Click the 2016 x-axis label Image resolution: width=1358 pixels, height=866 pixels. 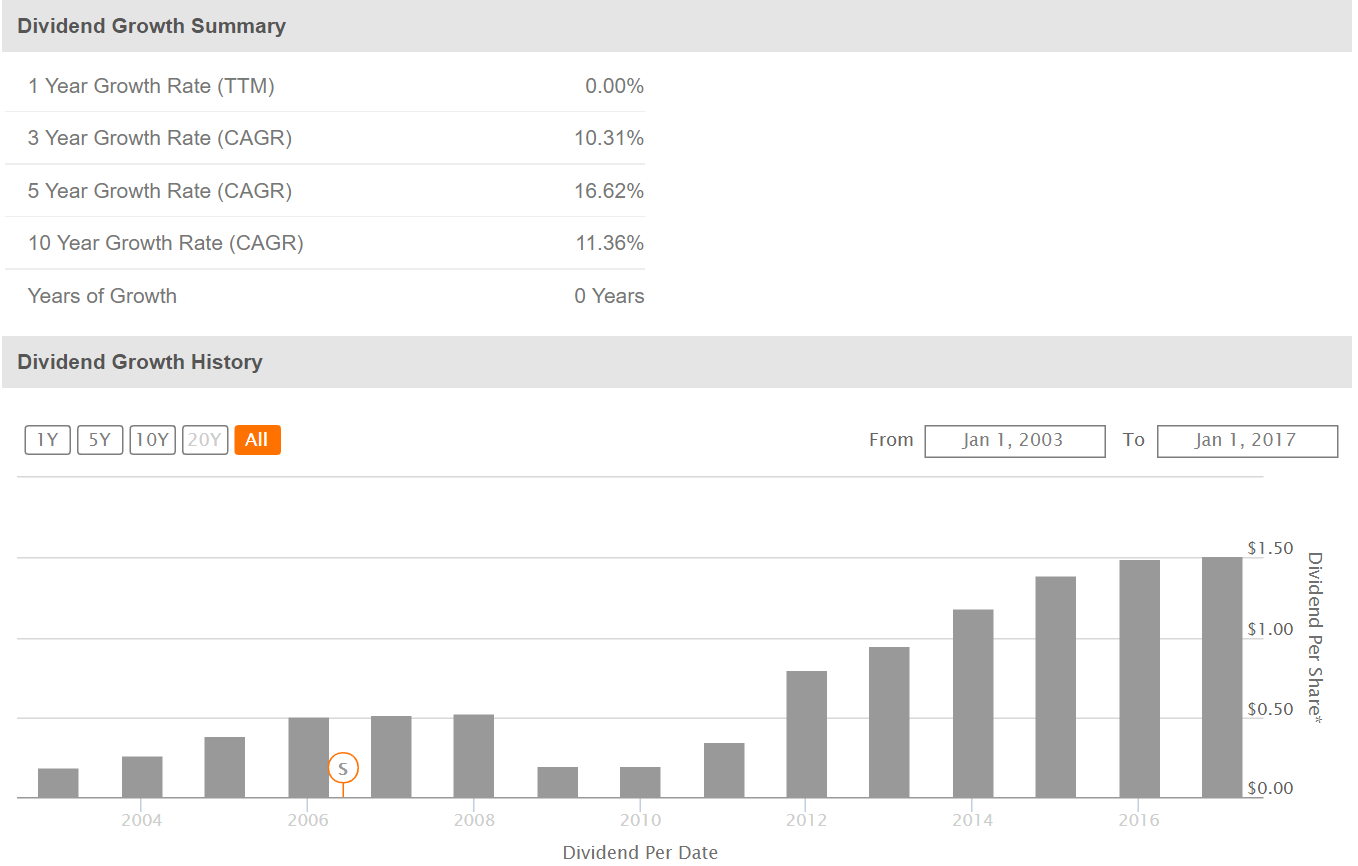pos(1139,821)
